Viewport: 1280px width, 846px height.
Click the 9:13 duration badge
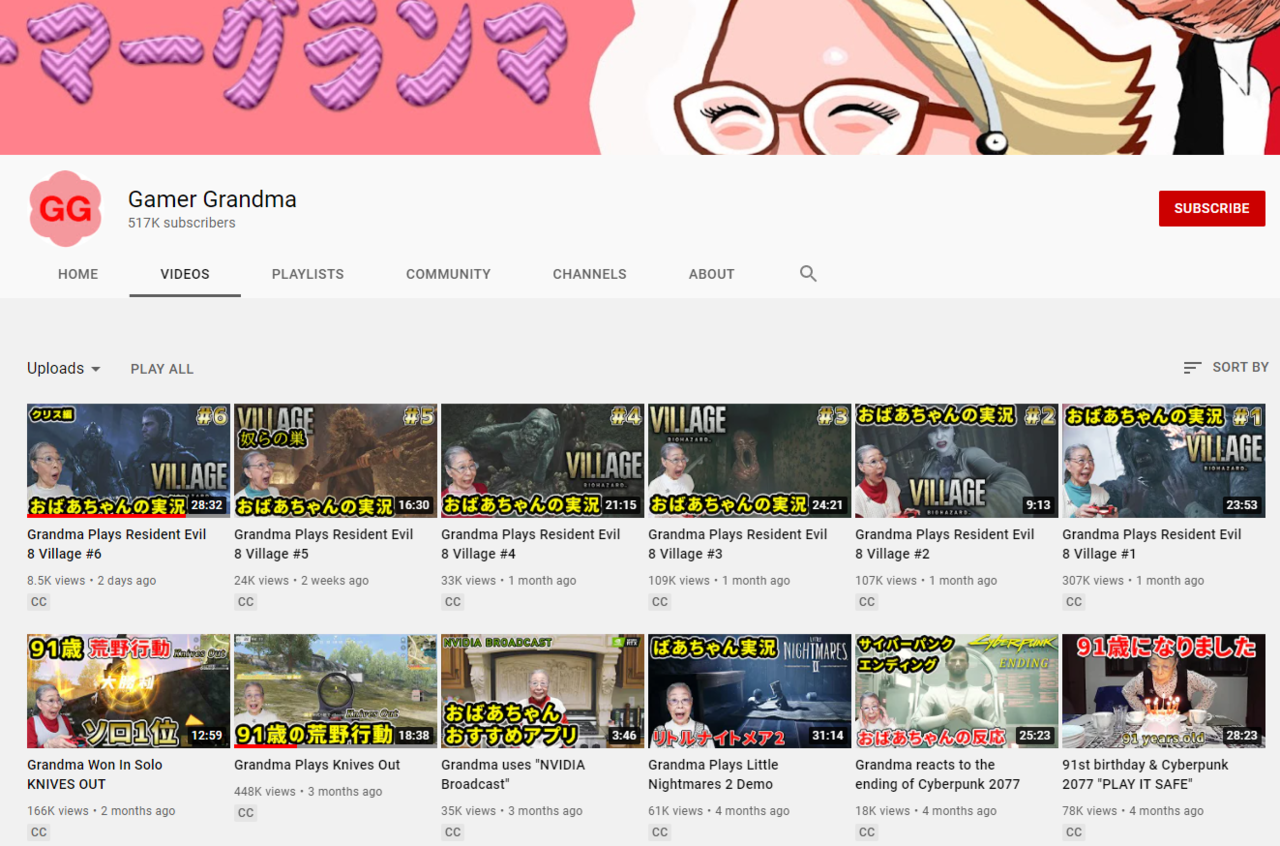[1038, 506]
